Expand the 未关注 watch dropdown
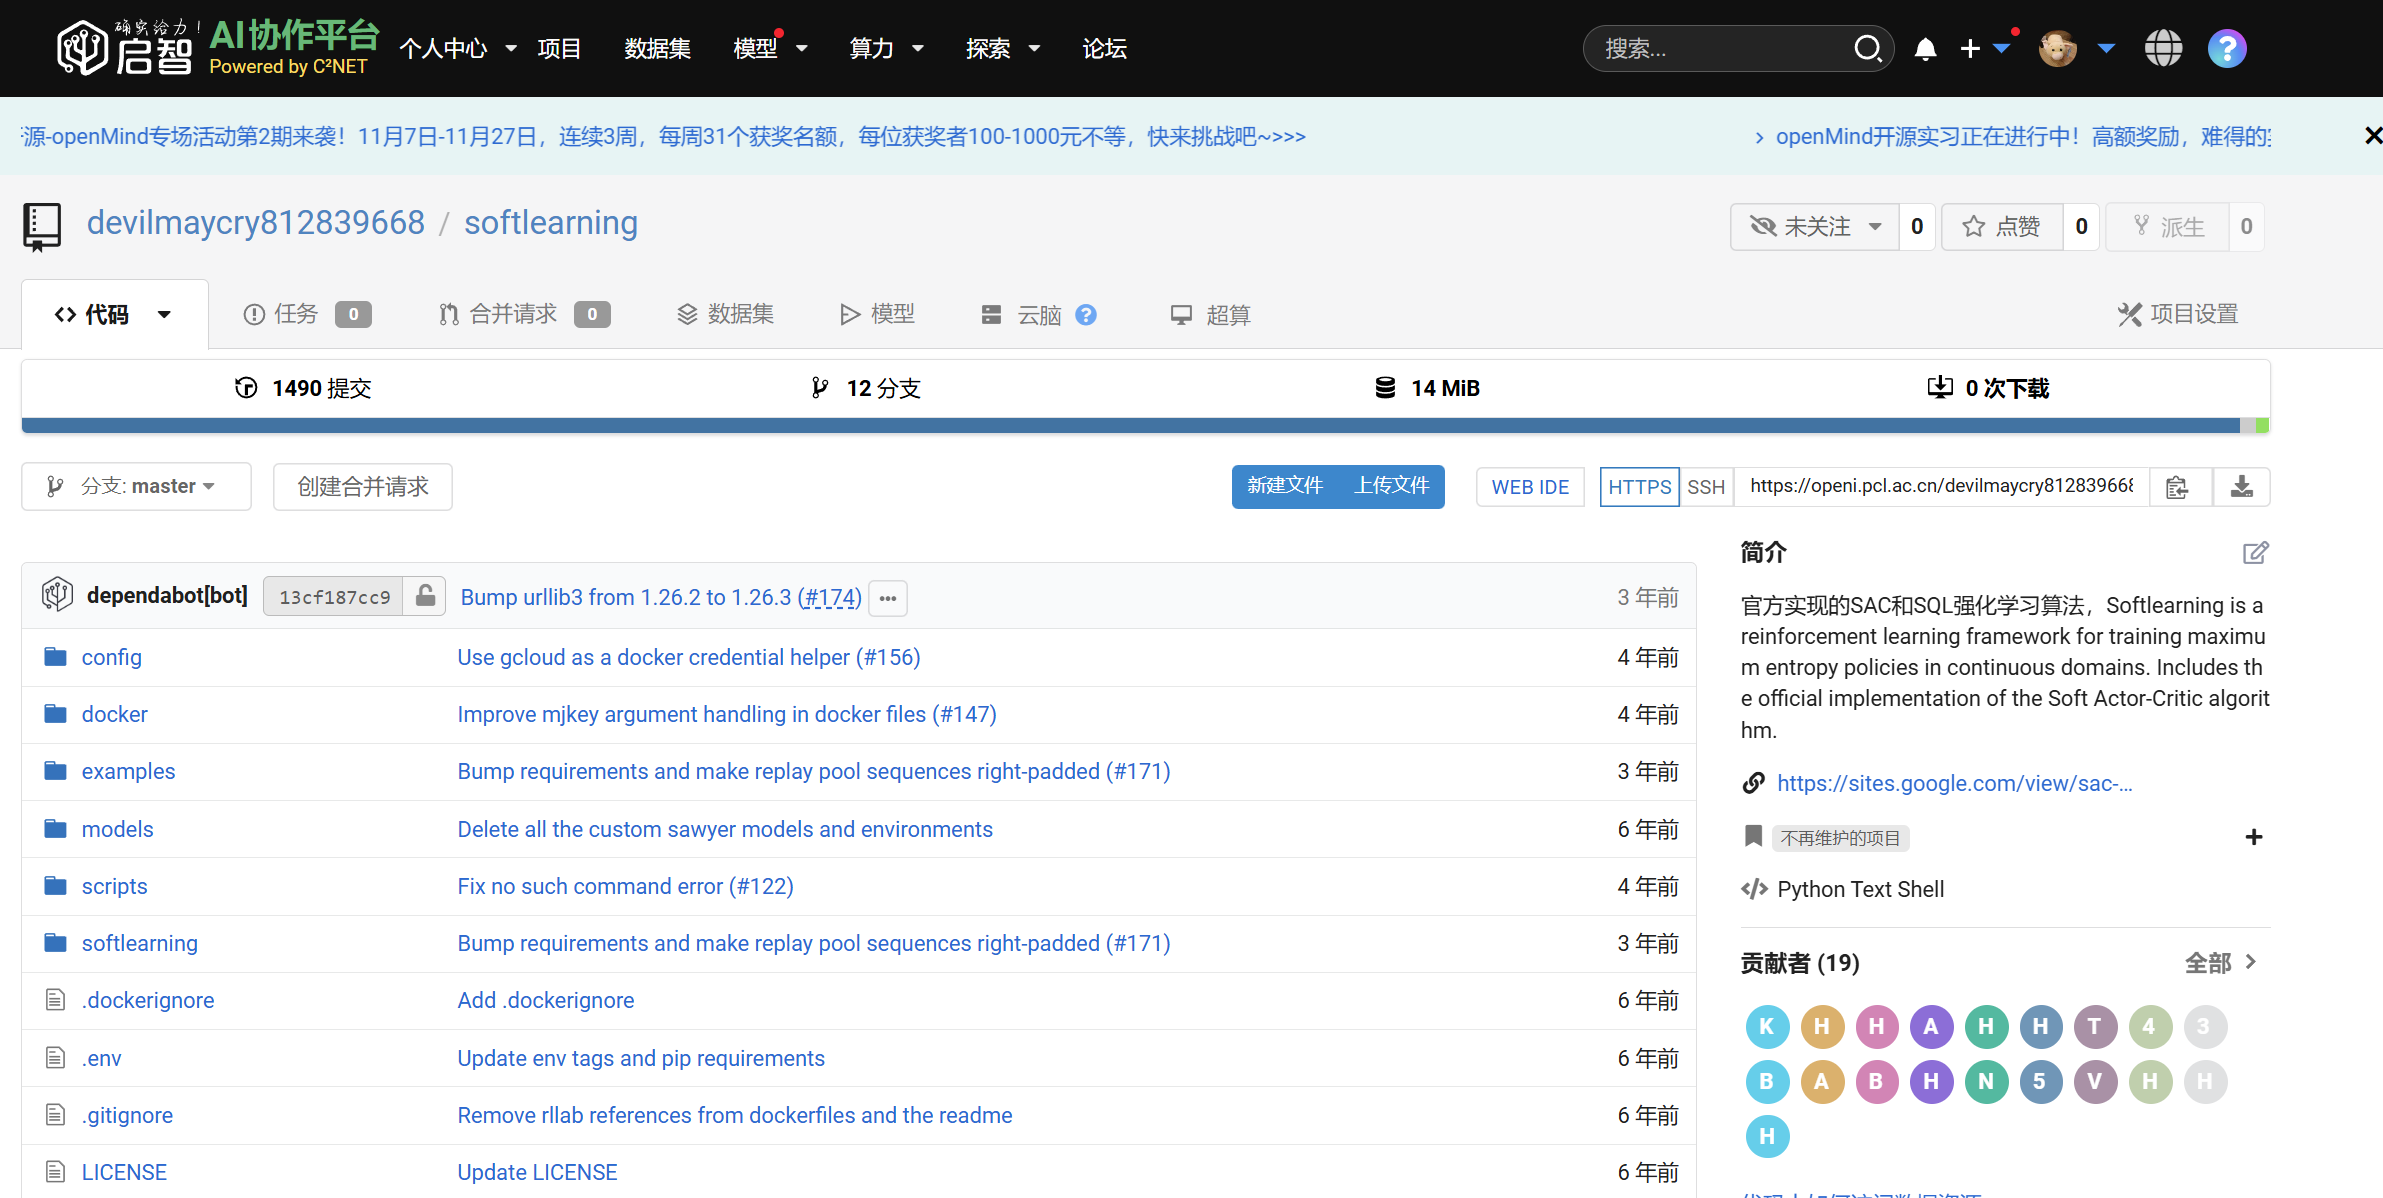This screenshot has width=2383, height=1198. [x=1815, y=227]
